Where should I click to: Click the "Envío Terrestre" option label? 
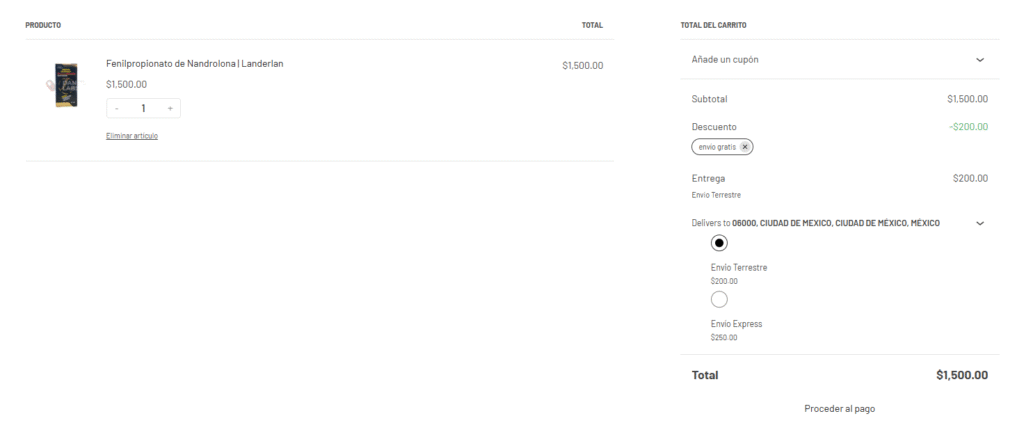pos(739,268)
